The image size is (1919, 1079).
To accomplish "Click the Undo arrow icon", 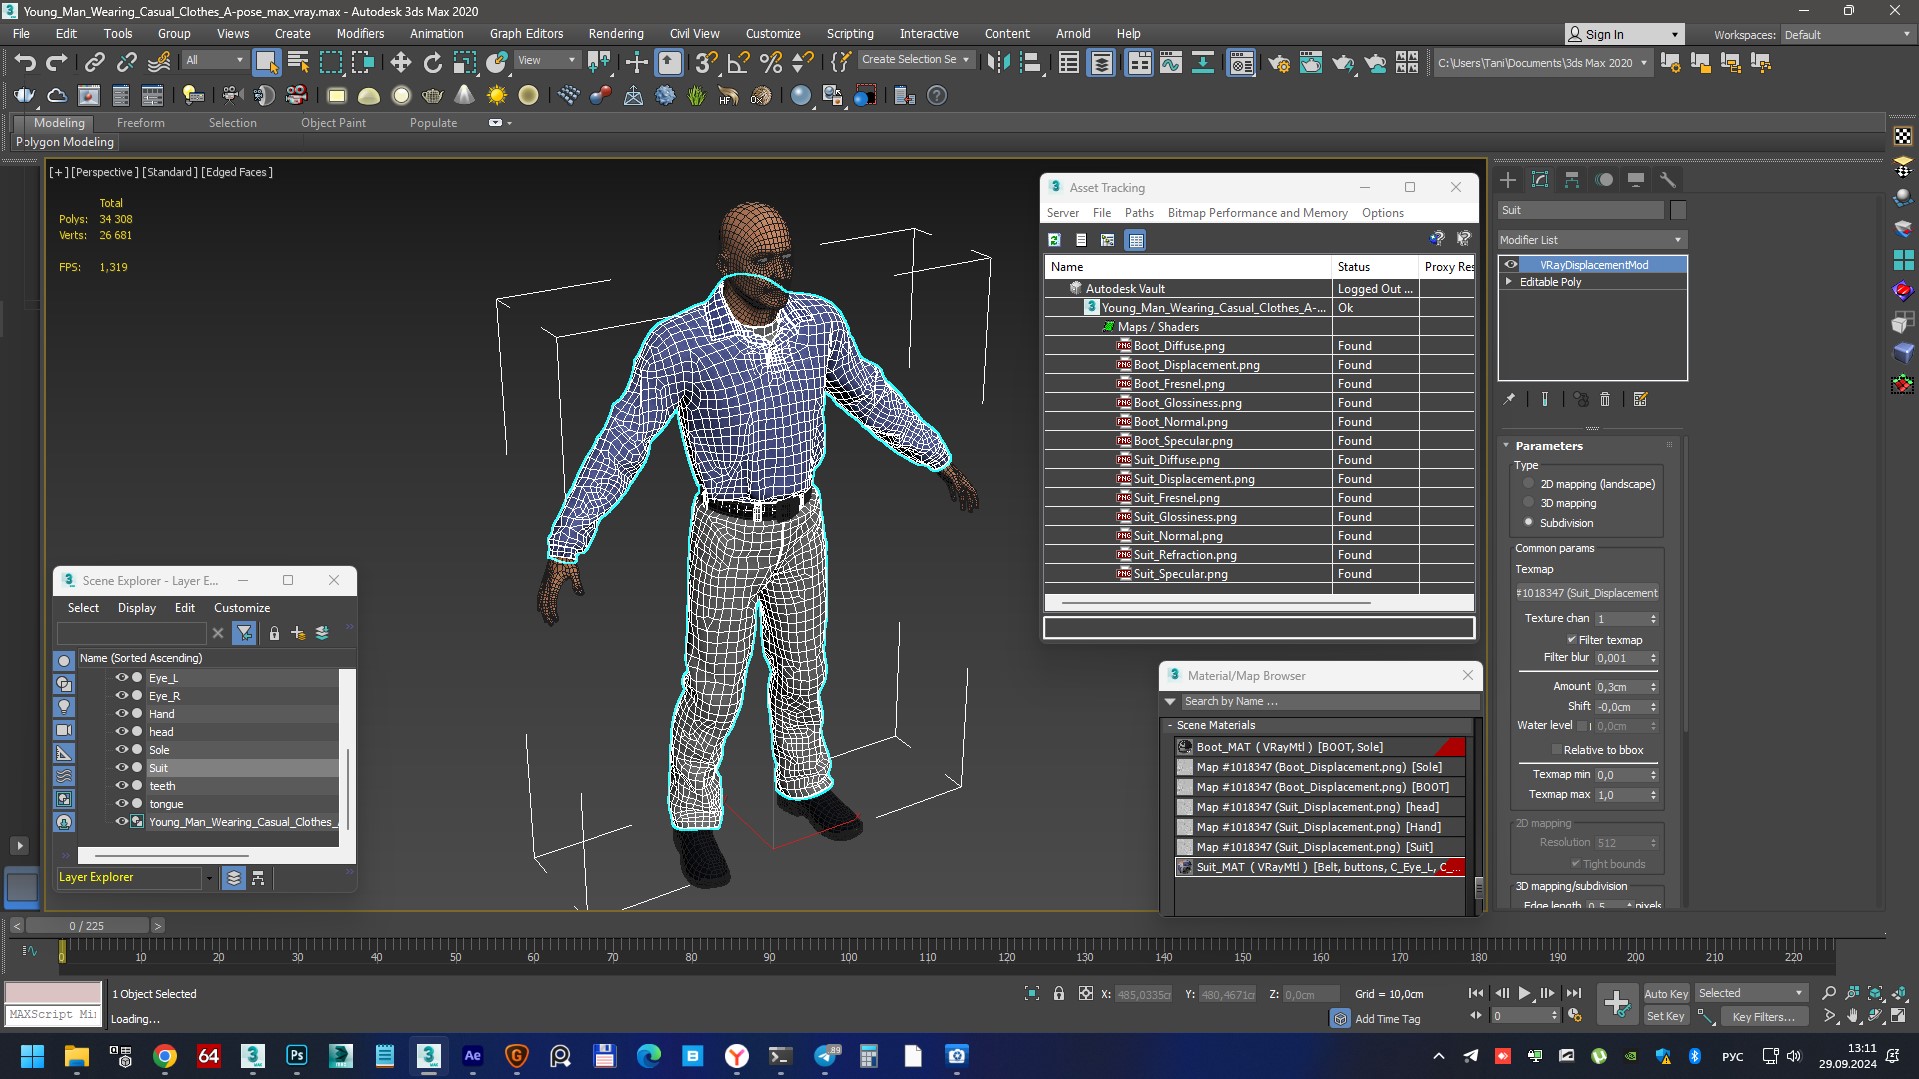I will point(24,63).
